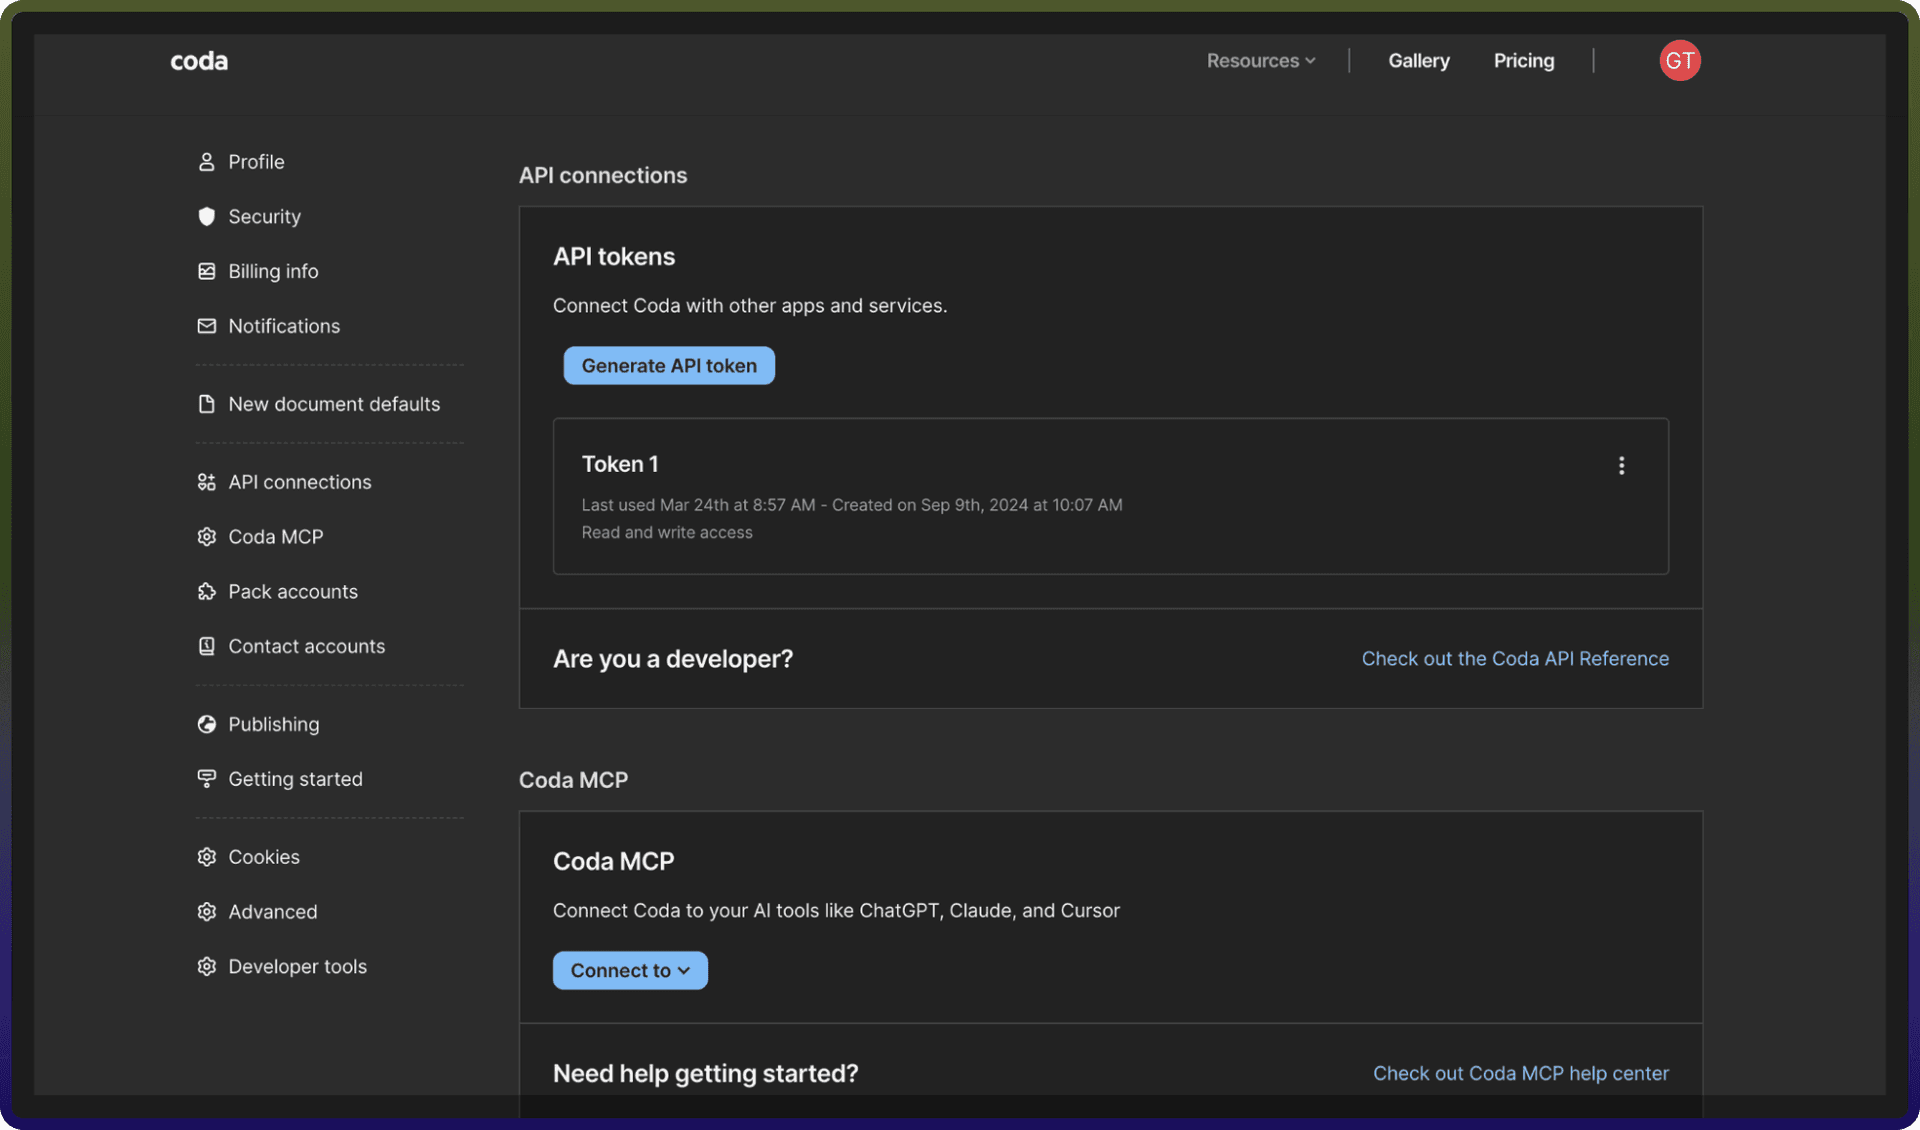This screenshot has height=1130, width=1920.
Task: Click the Pack accounts puzzle icon
Action: [x=206, y=592]
